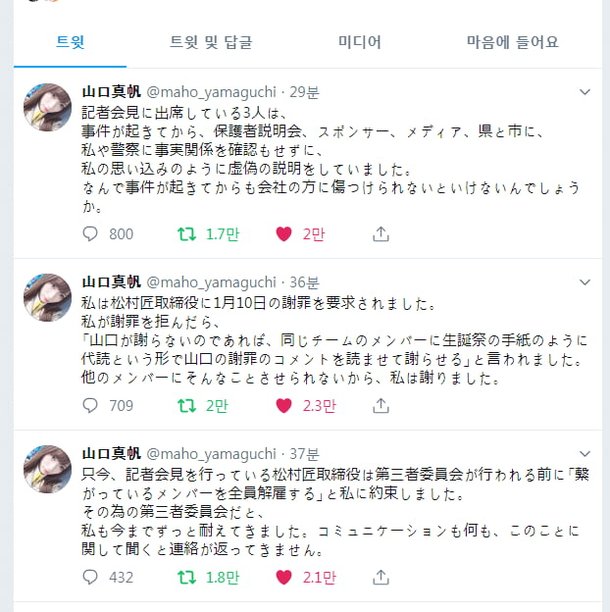This screenshot has height=612, width=610.
Task: Unlike the tweet with 2만 likes
Action: pyautogui.click(x=284, y=234)
